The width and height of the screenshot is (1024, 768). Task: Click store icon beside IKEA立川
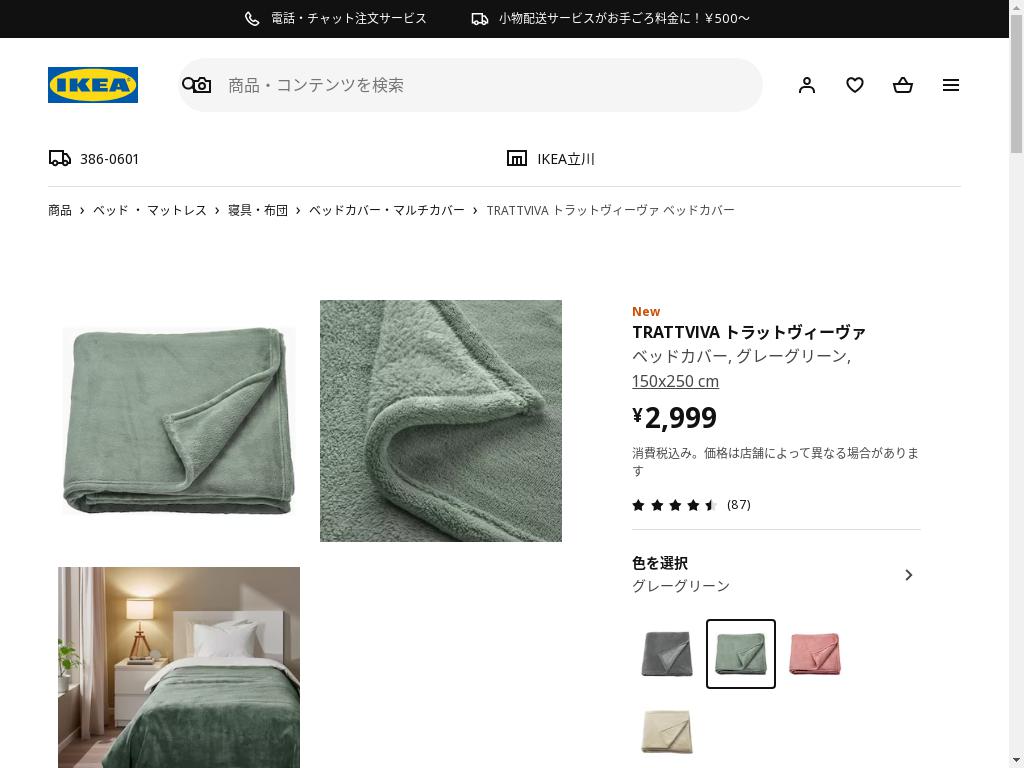pyautogui.click(x=517, y=159)
